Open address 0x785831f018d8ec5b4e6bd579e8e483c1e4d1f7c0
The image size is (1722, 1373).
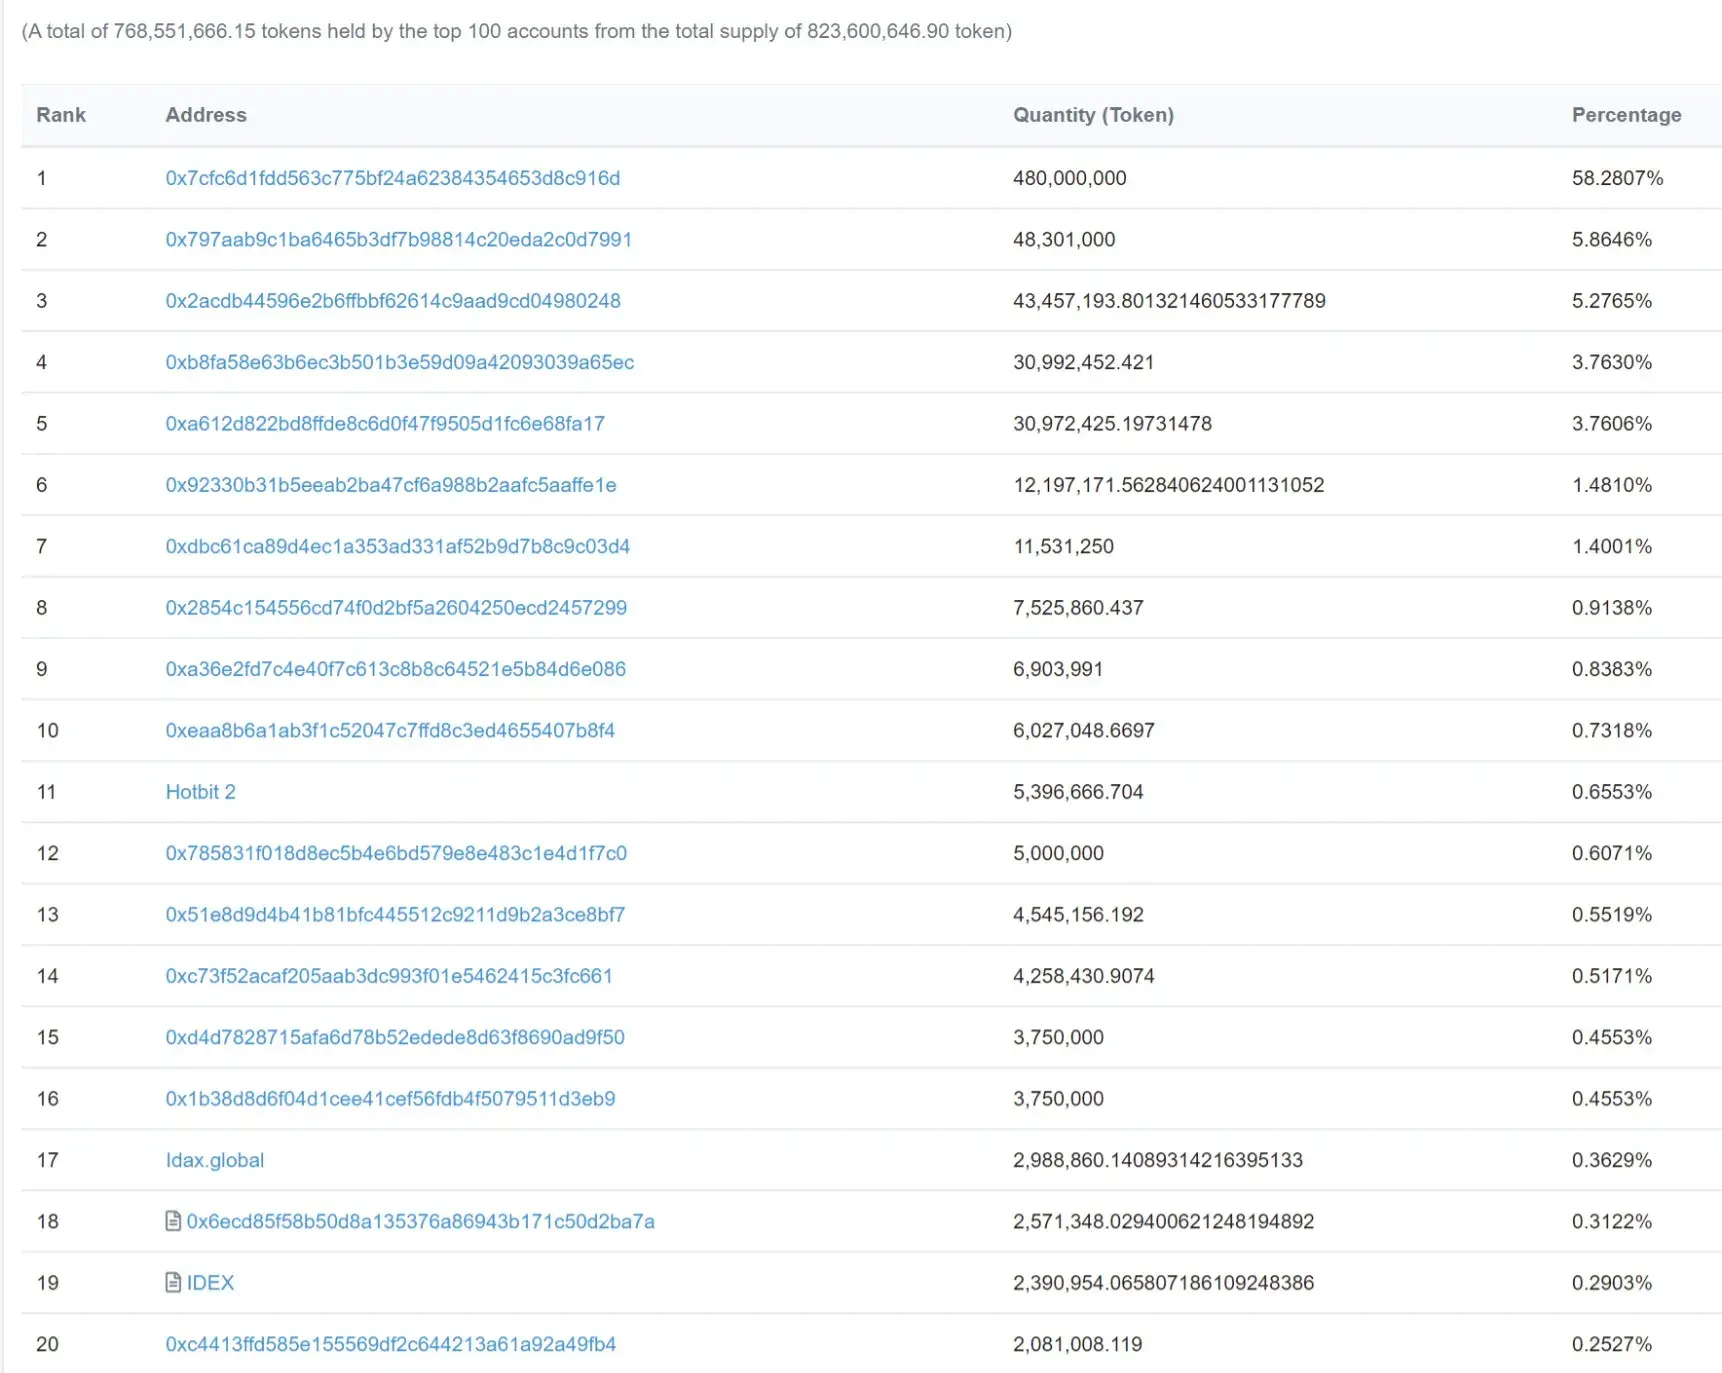point(396,853)
